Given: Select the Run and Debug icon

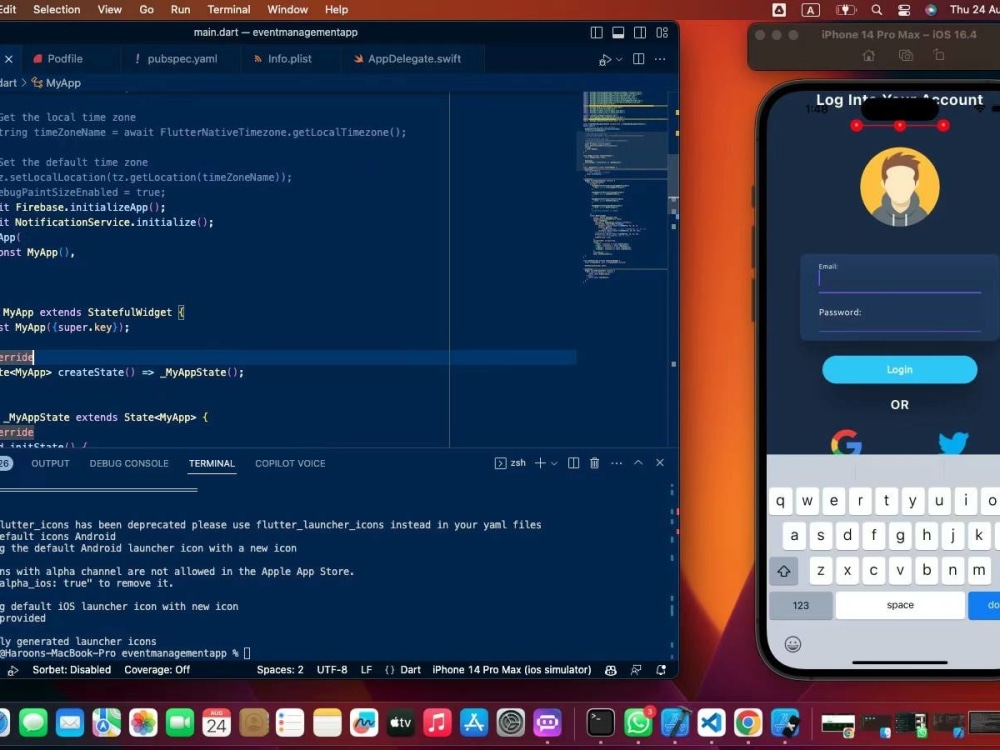Looking at the screenshot, I should 605,59.
